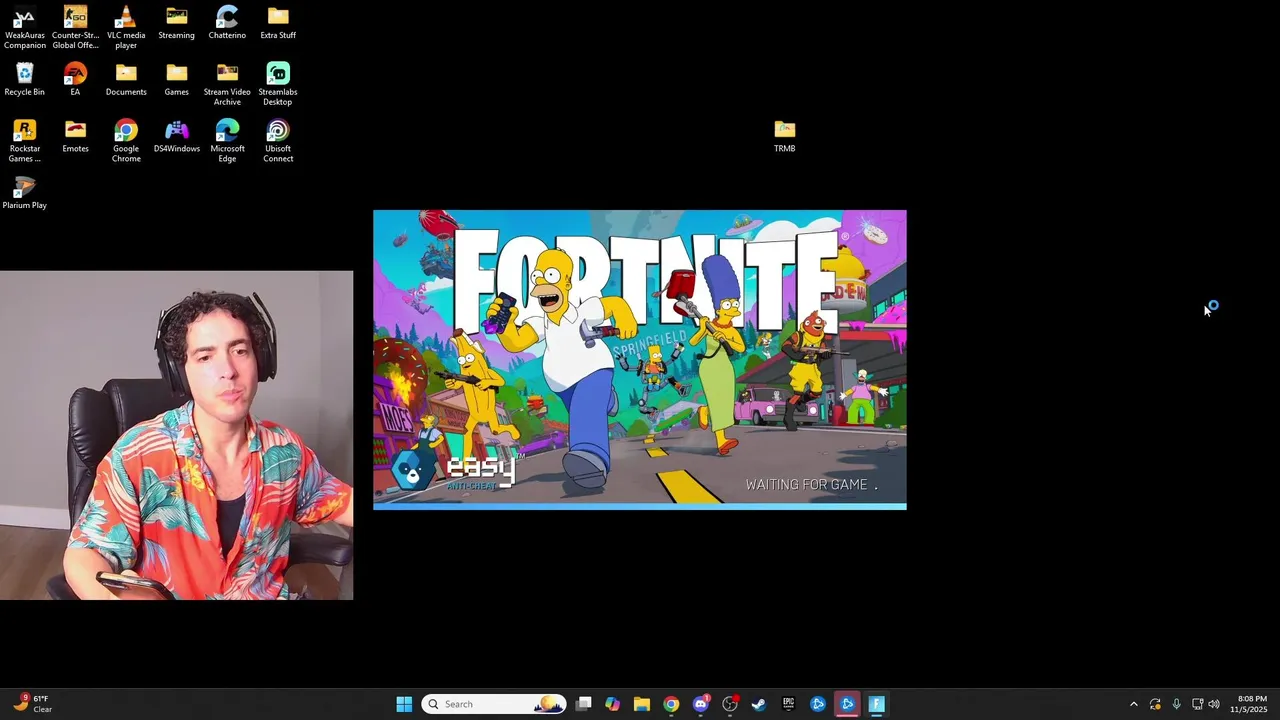This screenshot has width=1280, height=720.
Task: Click the Easy Anti-Cheat logo on the splash
Action: pos(456,470)
